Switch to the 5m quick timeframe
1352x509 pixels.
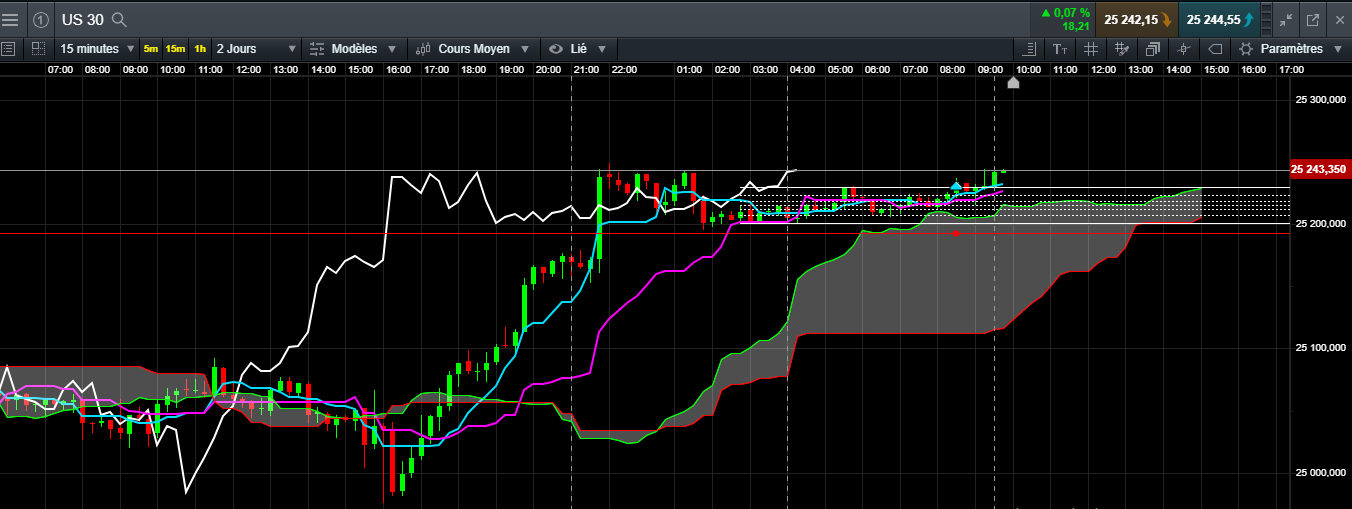(x=151, y=49)
